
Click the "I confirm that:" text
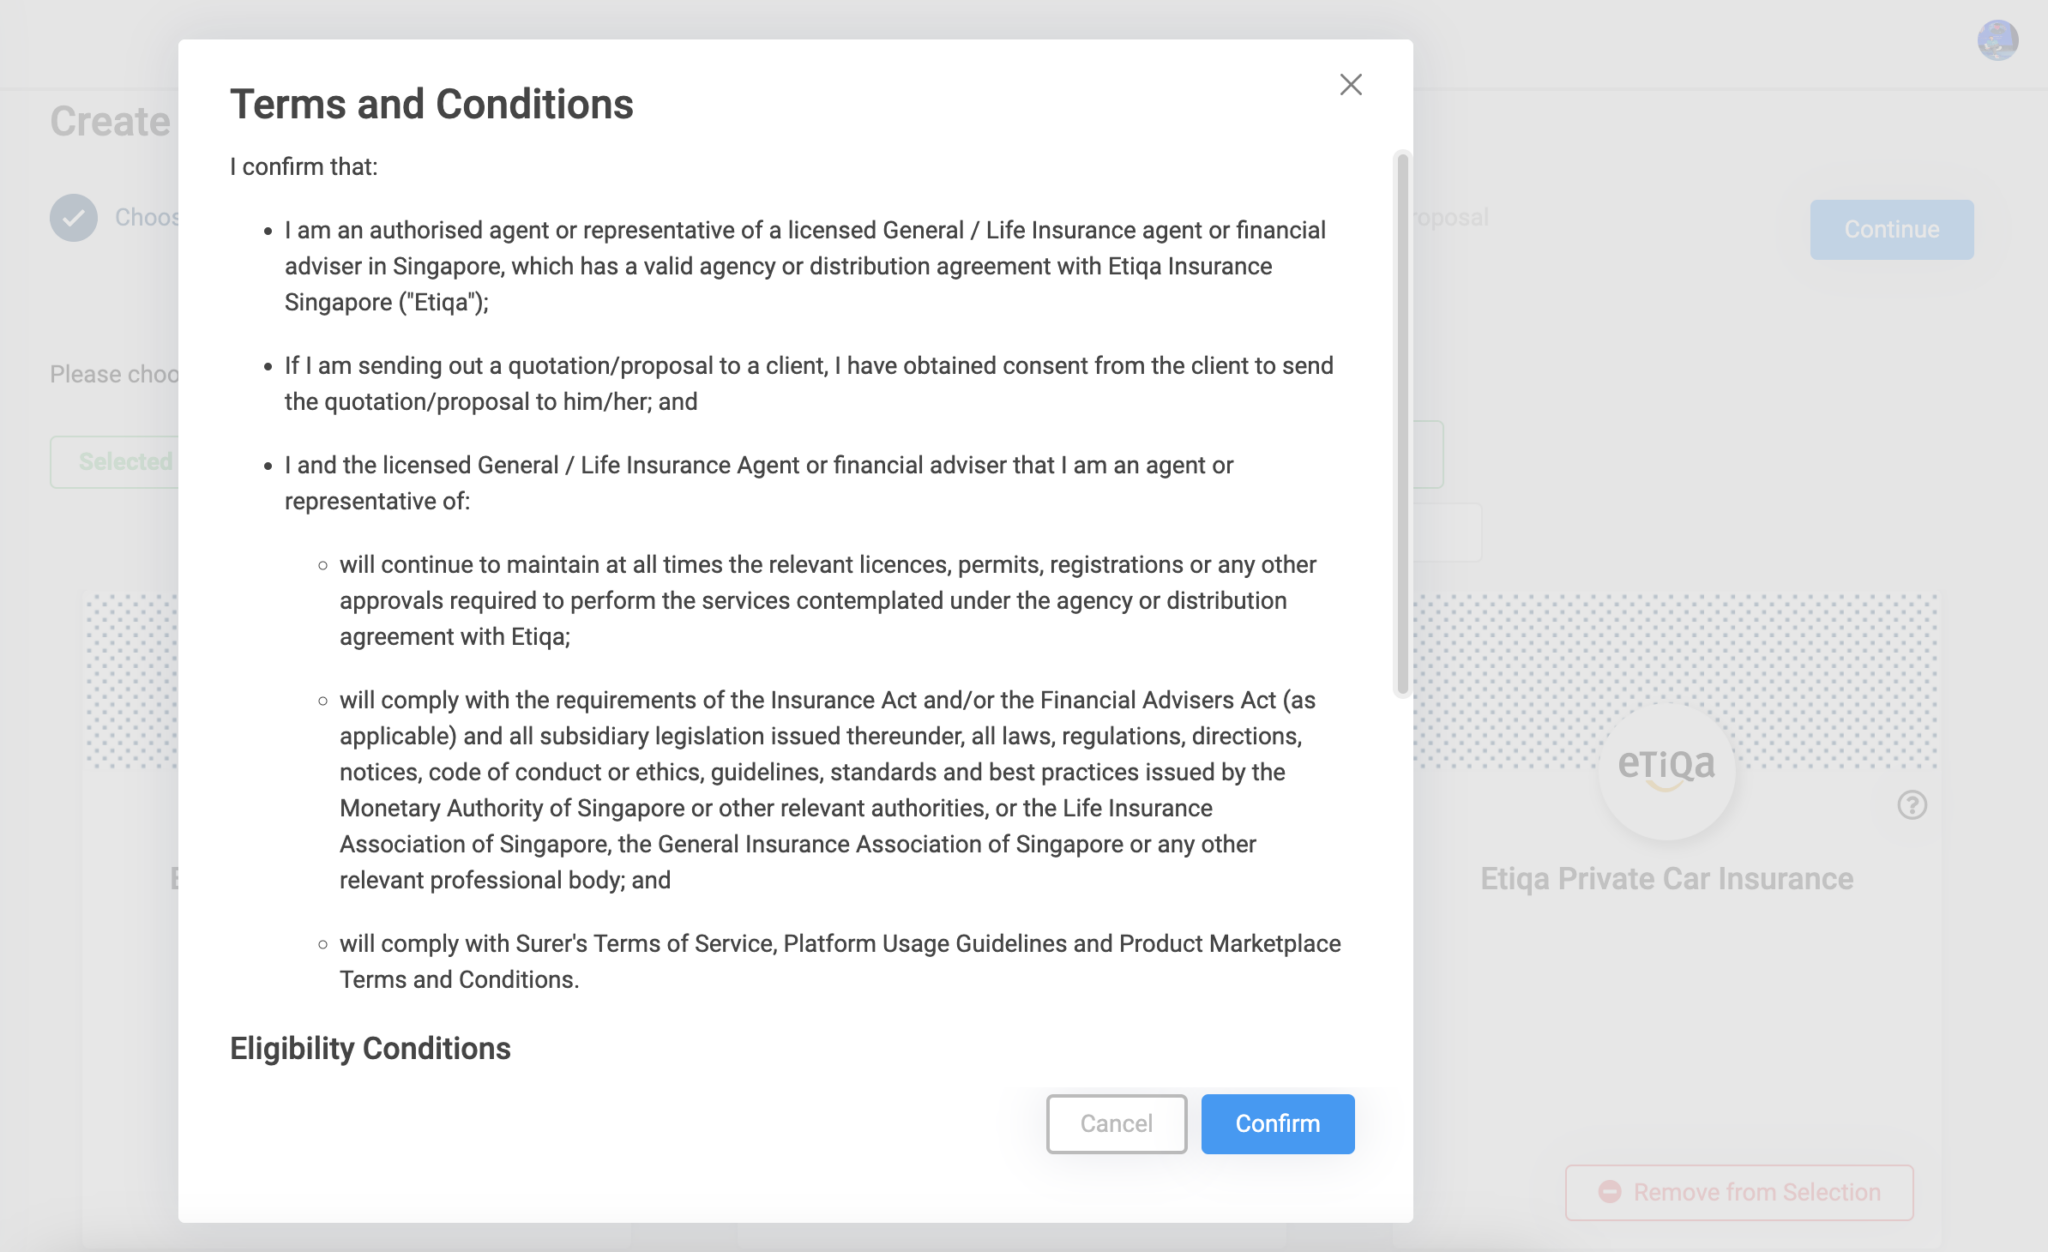point(304,167)
